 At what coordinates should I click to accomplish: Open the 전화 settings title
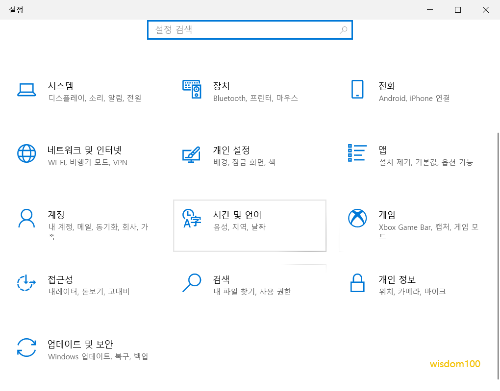point(387,86)
